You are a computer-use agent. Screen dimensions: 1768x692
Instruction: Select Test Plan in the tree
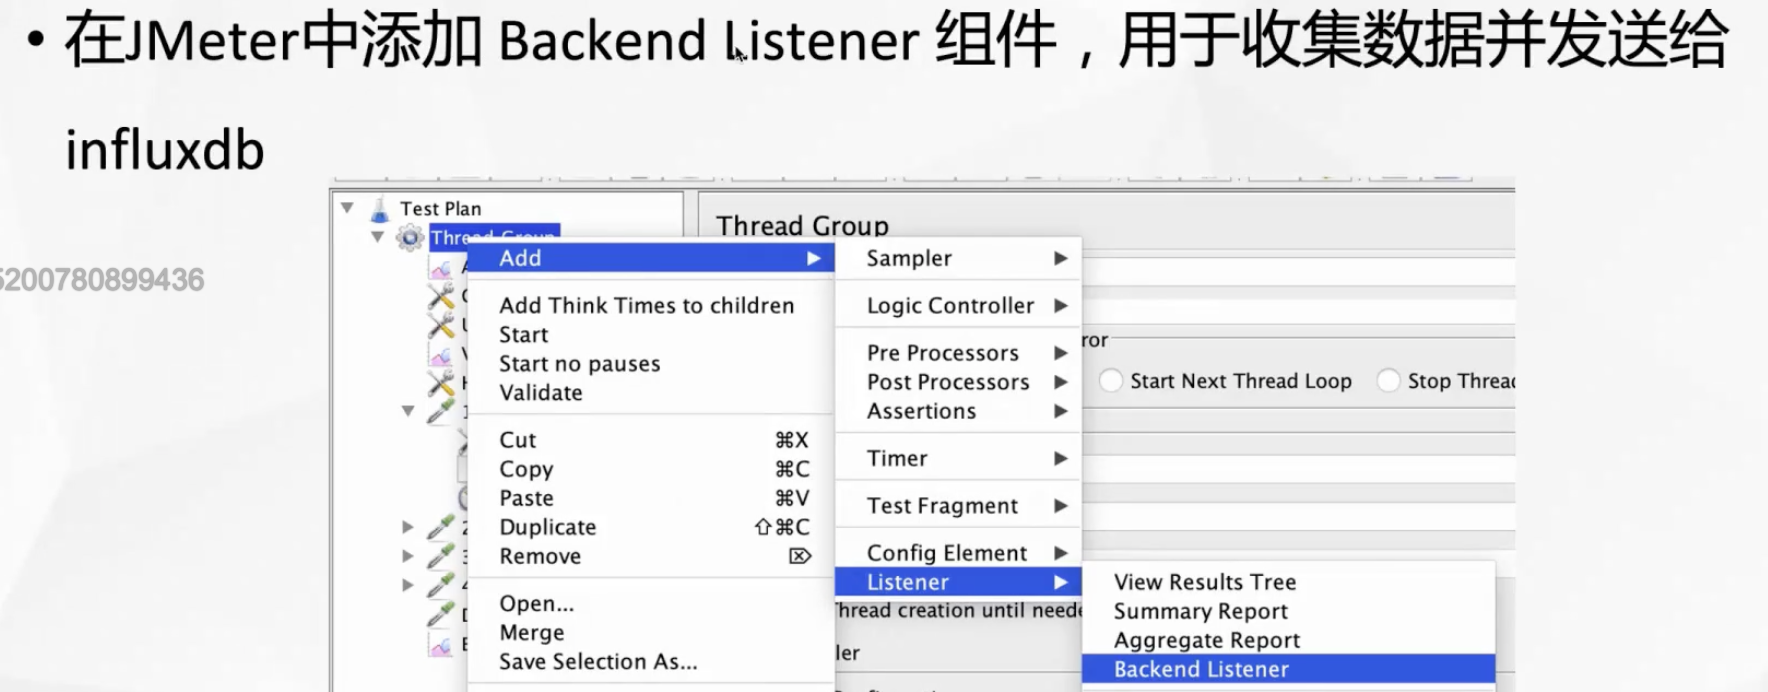[x=441, y=209]
